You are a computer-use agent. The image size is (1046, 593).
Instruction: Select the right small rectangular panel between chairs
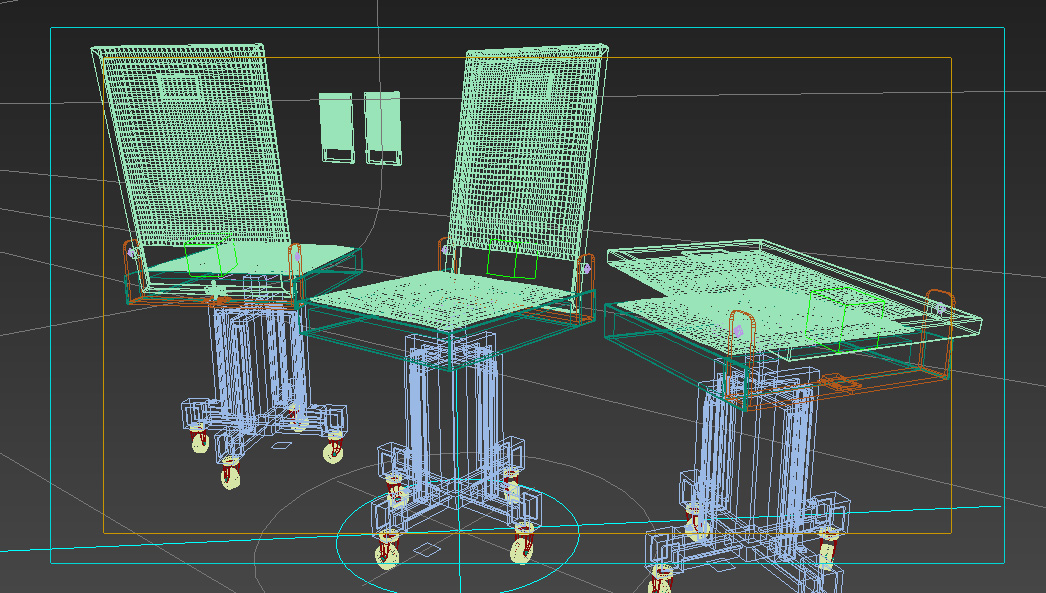(x=383, y=128)
